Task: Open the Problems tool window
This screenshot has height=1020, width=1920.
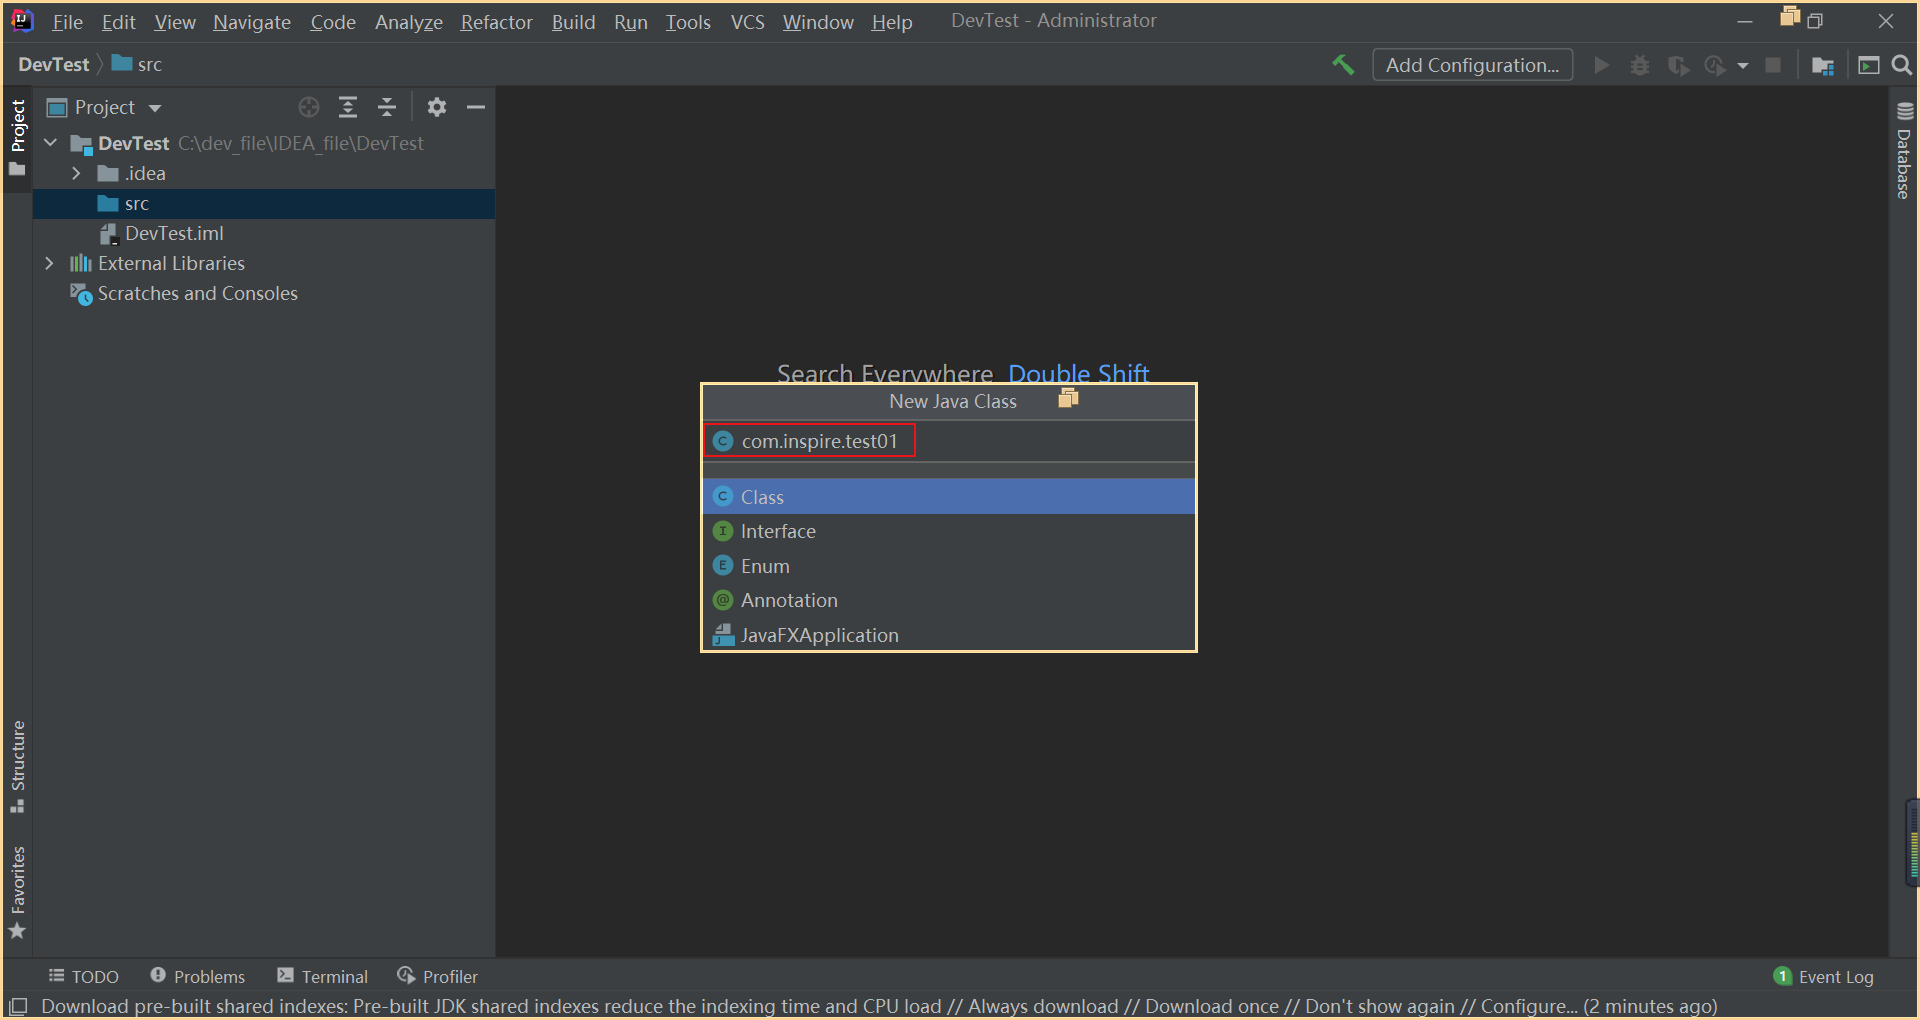Action: click(x=198, y=976)
